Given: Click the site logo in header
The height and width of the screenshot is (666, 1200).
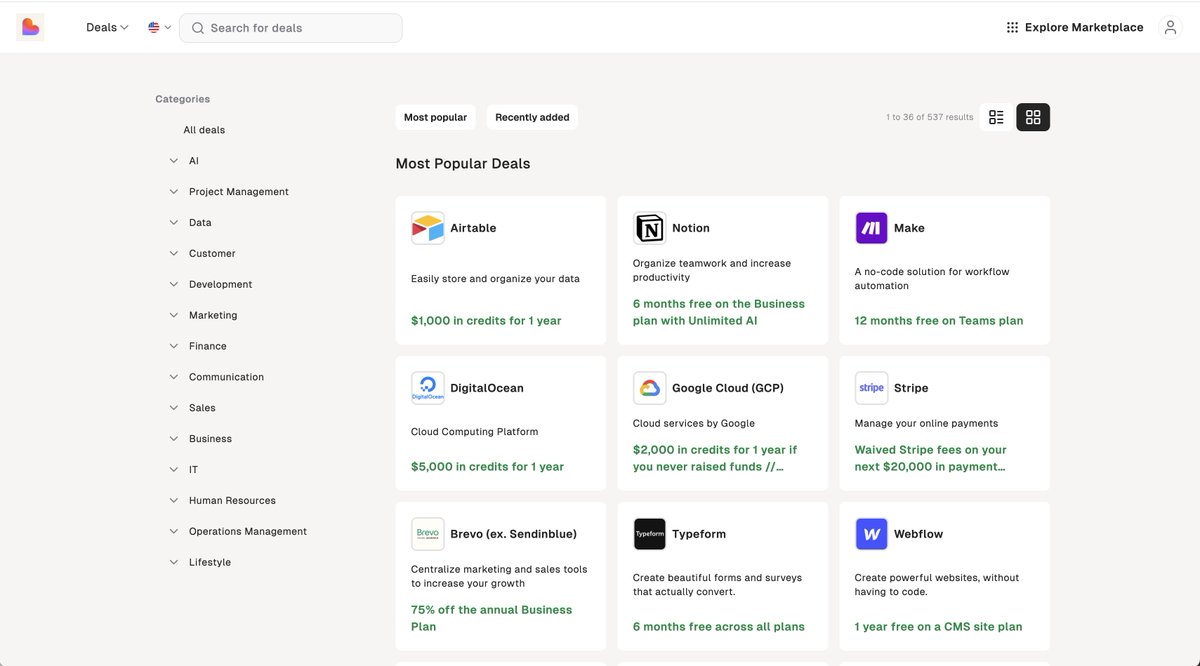Looking at the screenshot, I should coord(30,27).
